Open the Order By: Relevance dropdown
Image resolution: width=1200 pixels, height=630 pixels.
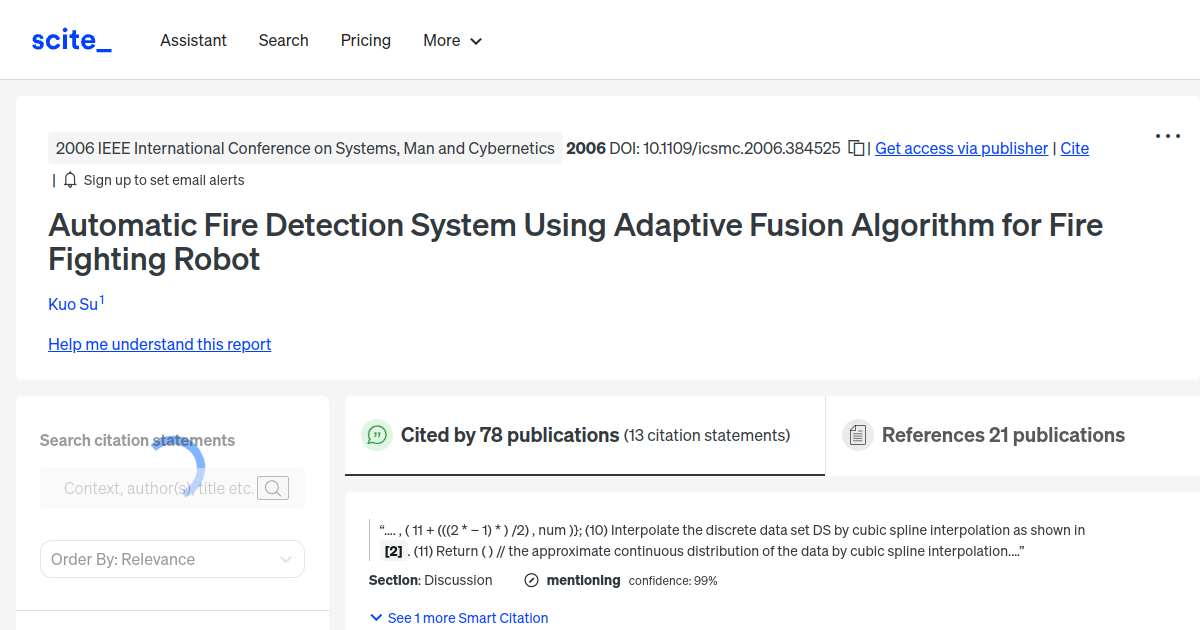pos(171,559)
